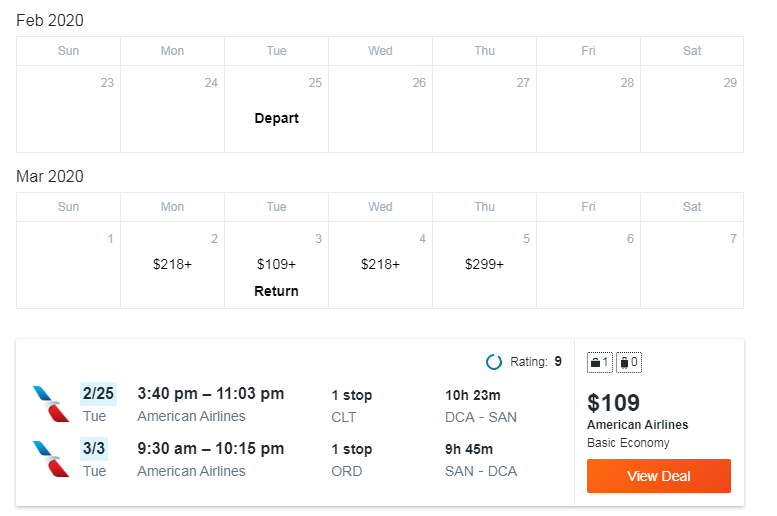Choose Mar 4 priced at $218+
777x516 pixels.
tap(381, 265)
